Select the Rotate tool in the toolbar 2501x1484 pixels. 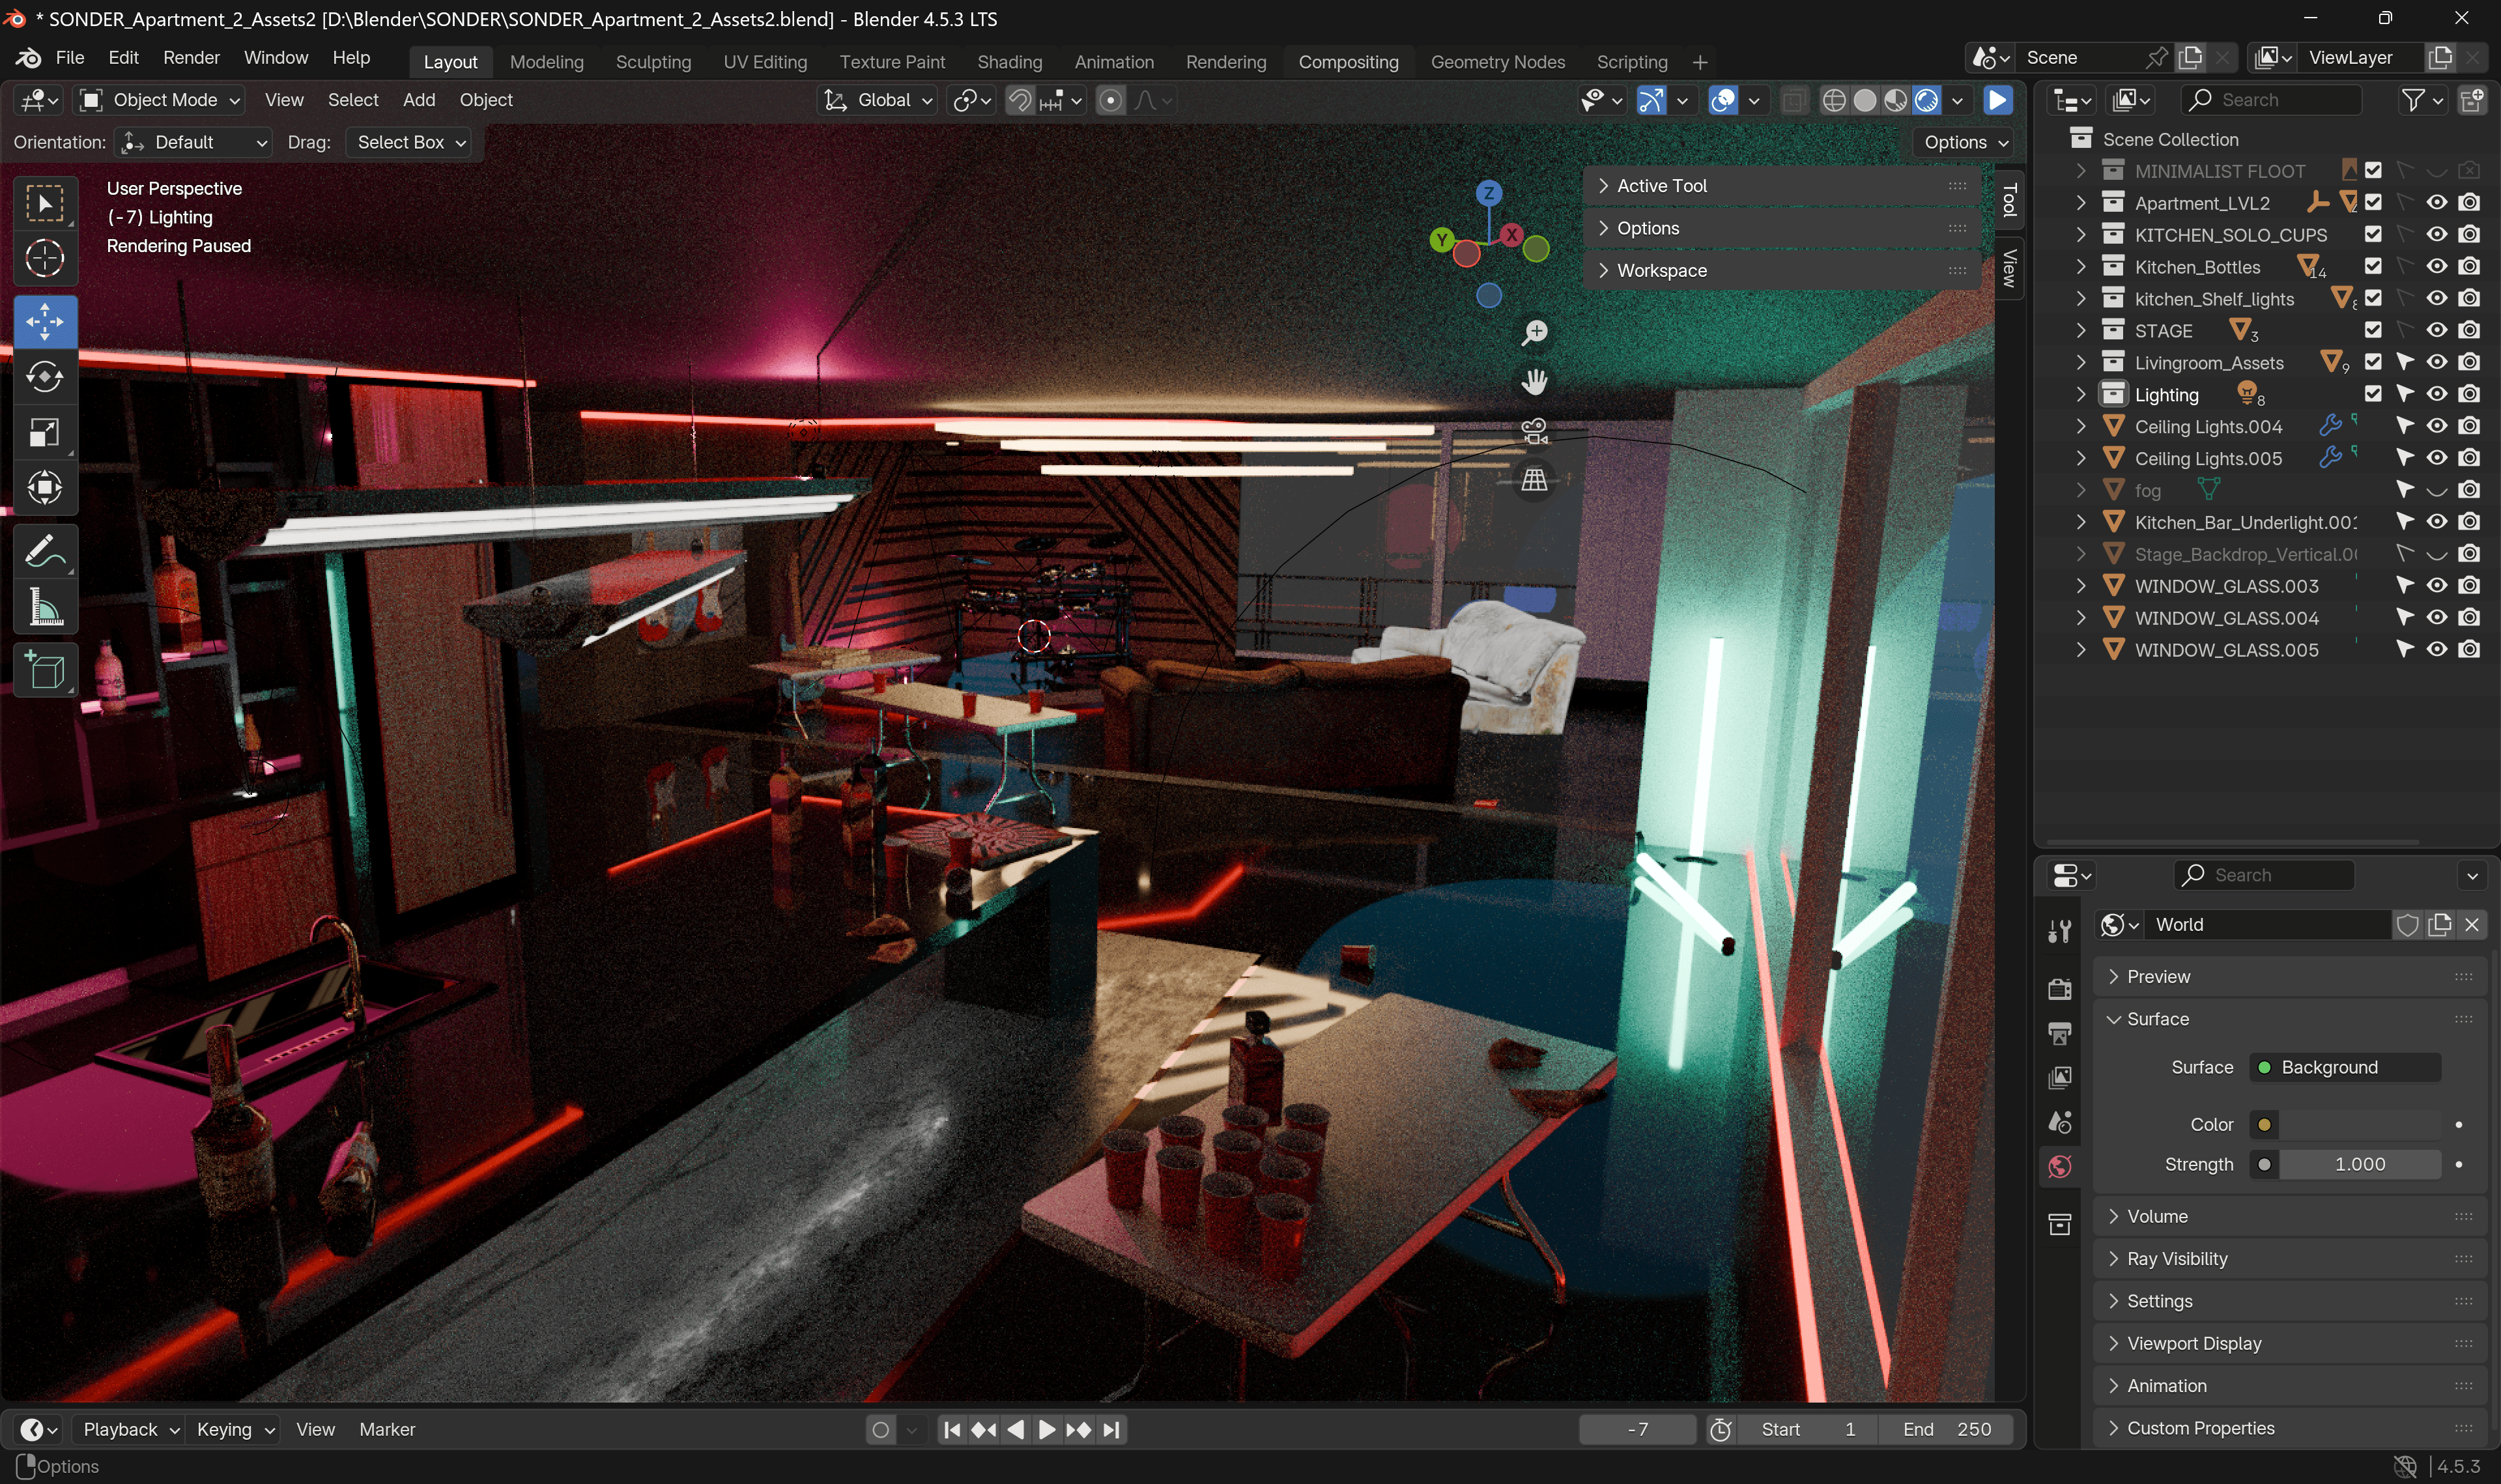click(44, 377)
